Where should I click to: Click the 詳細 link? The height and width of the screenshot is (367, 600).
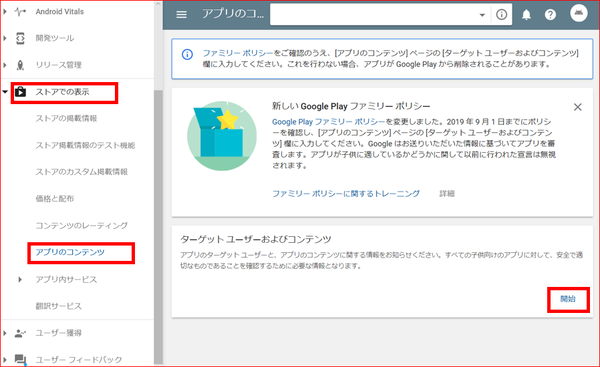[447, 194]
